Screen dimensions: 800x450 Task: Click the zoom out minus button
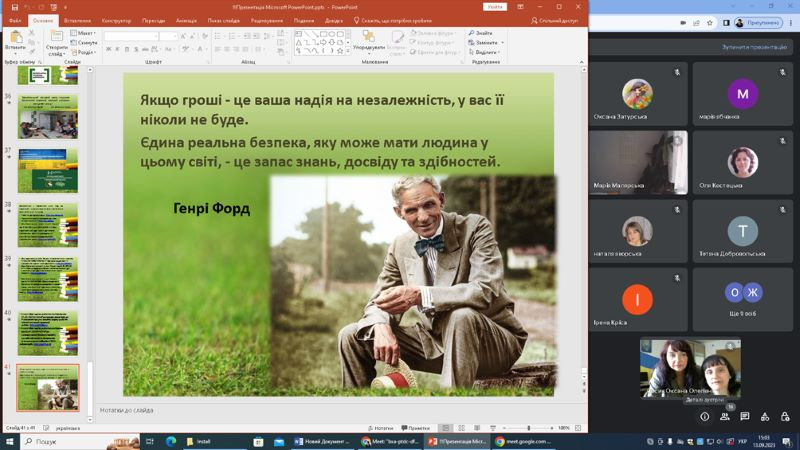tap(504, 428)
